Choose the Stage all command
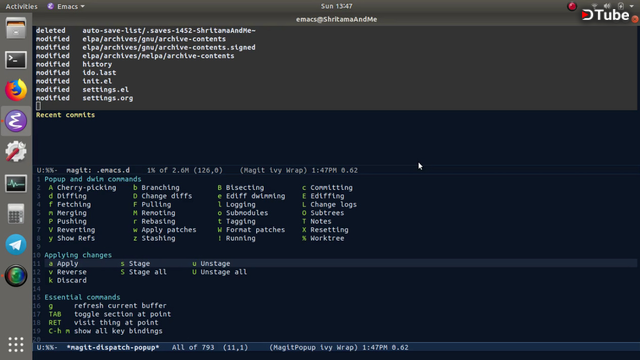Image resolution: width=640 pixels, height=360 pixels. click(143, 272)
